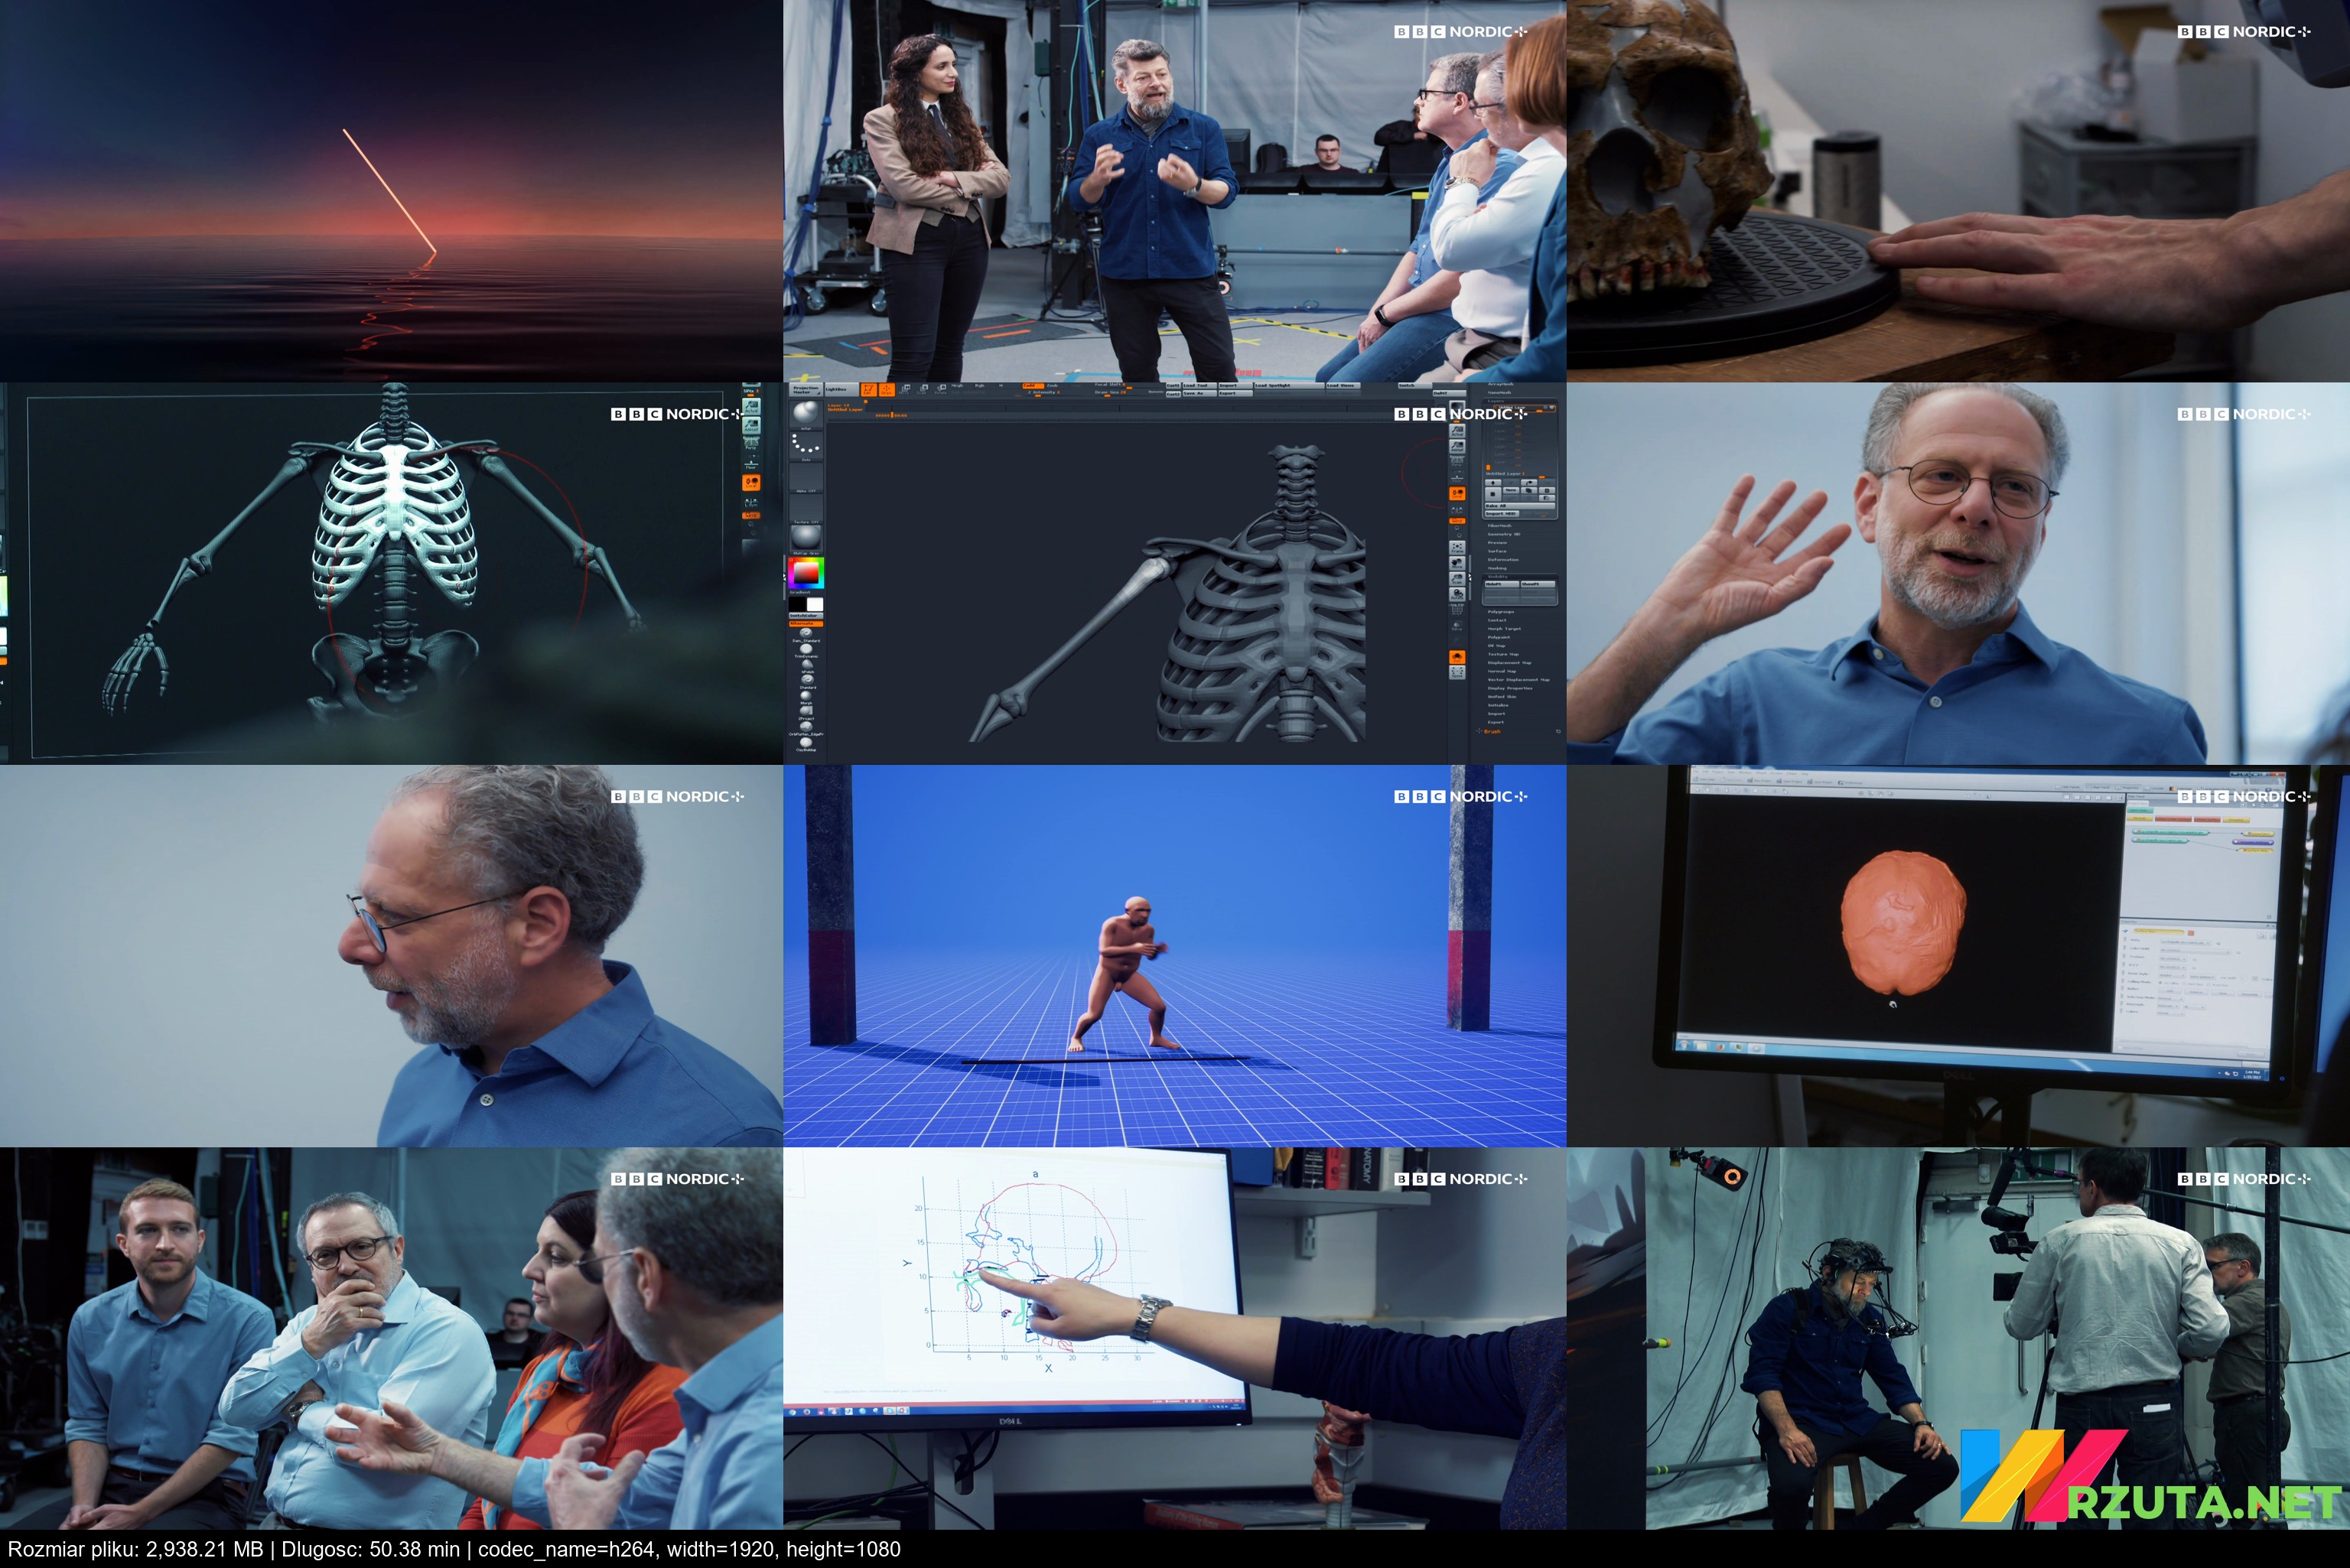2350x1568 pixels.
Task: Disable the Alternate color toggle
Action: [x=806, y=624]
